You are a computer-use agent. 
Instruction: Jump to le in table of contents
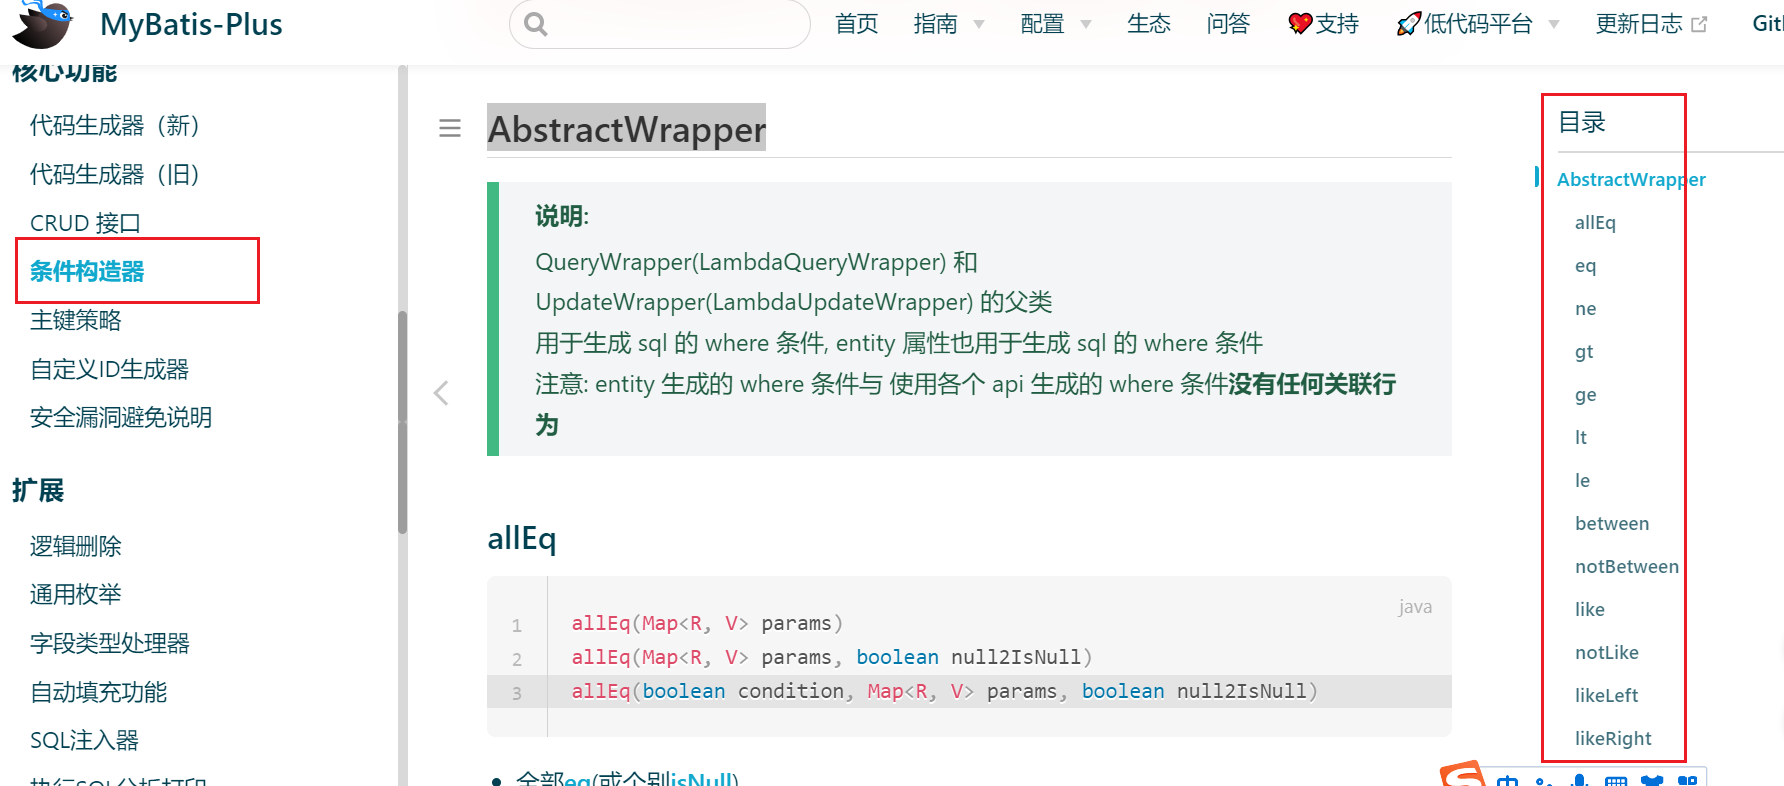pyautogui.click(x=1582, y=480)
